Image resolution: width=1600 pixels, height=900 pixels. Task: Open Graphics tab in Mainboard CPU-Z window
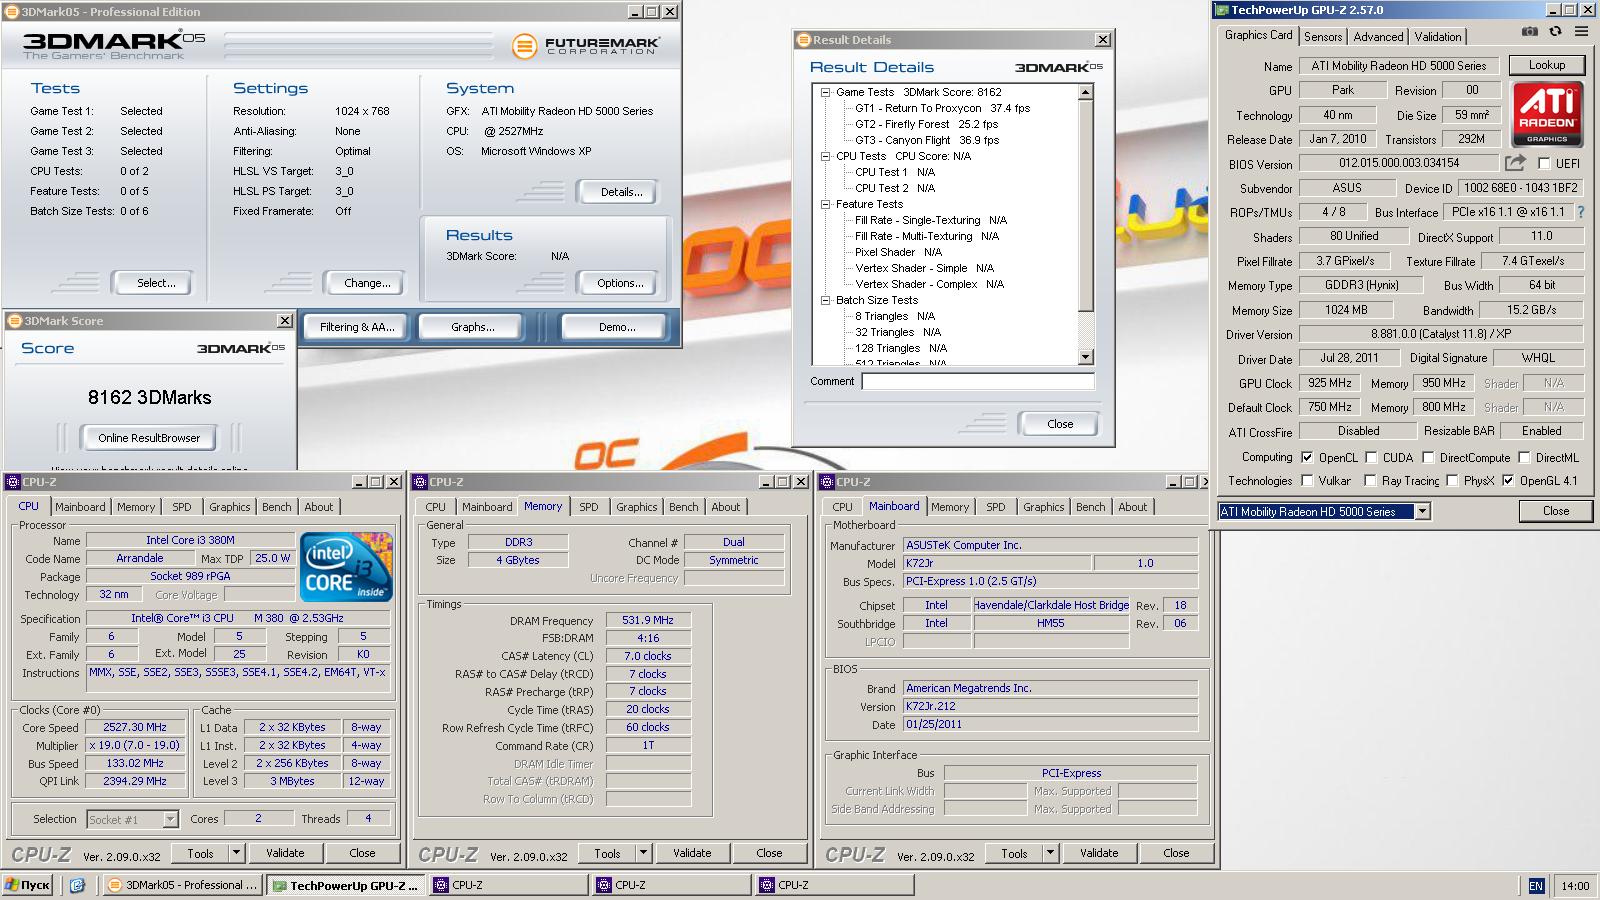pos(1043,507)
